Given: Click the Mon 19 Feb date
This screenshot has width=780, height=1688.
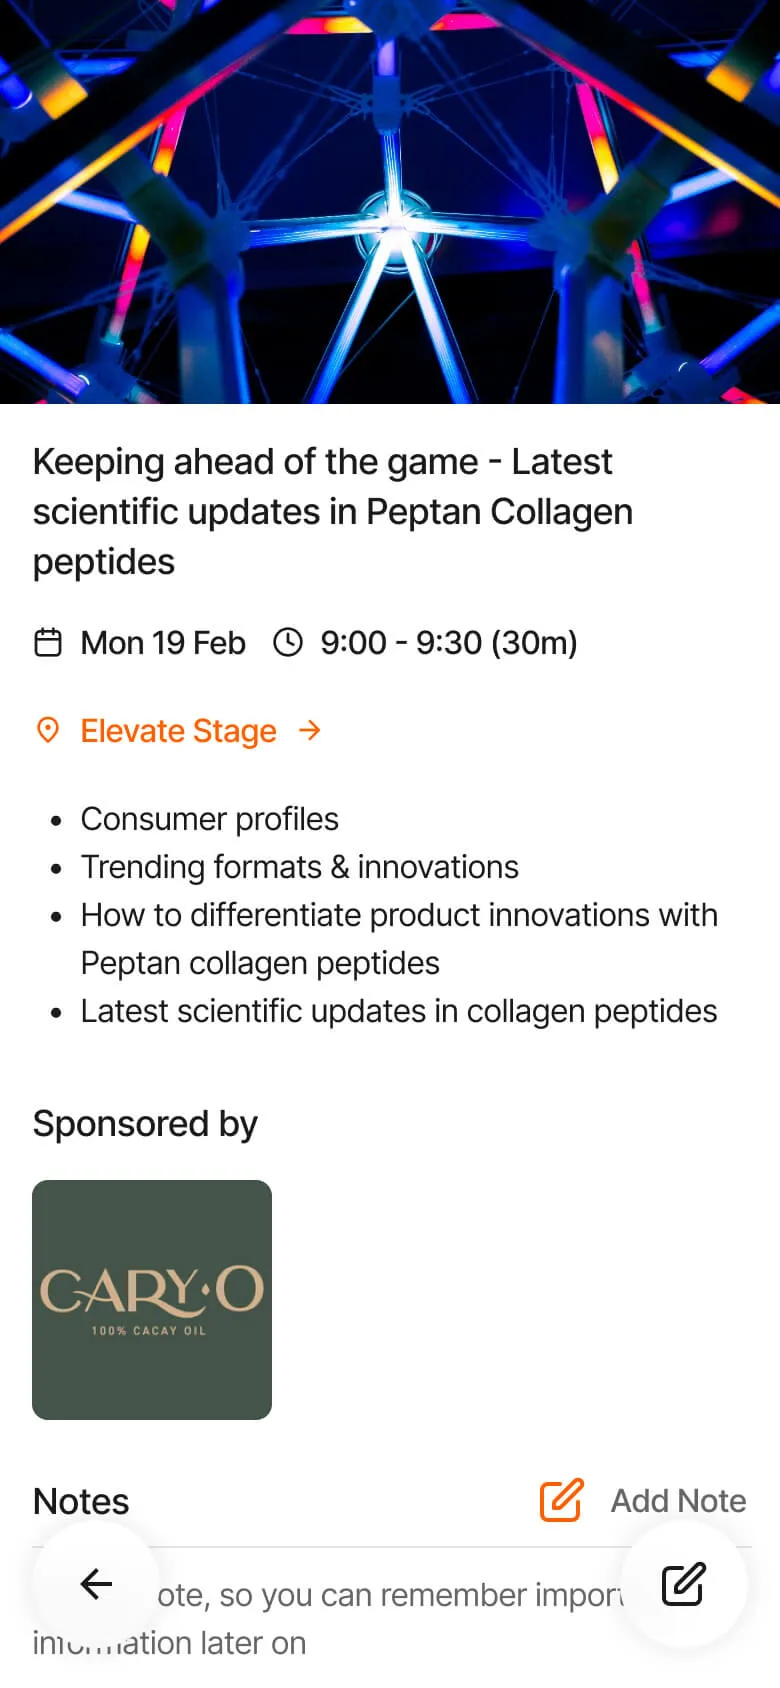Looking at the screenshot, I should (163, 642).
